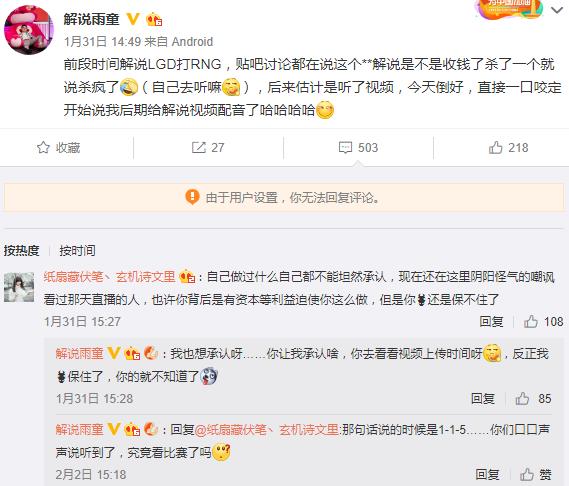Sort comments by 按时间

[77, 250]
